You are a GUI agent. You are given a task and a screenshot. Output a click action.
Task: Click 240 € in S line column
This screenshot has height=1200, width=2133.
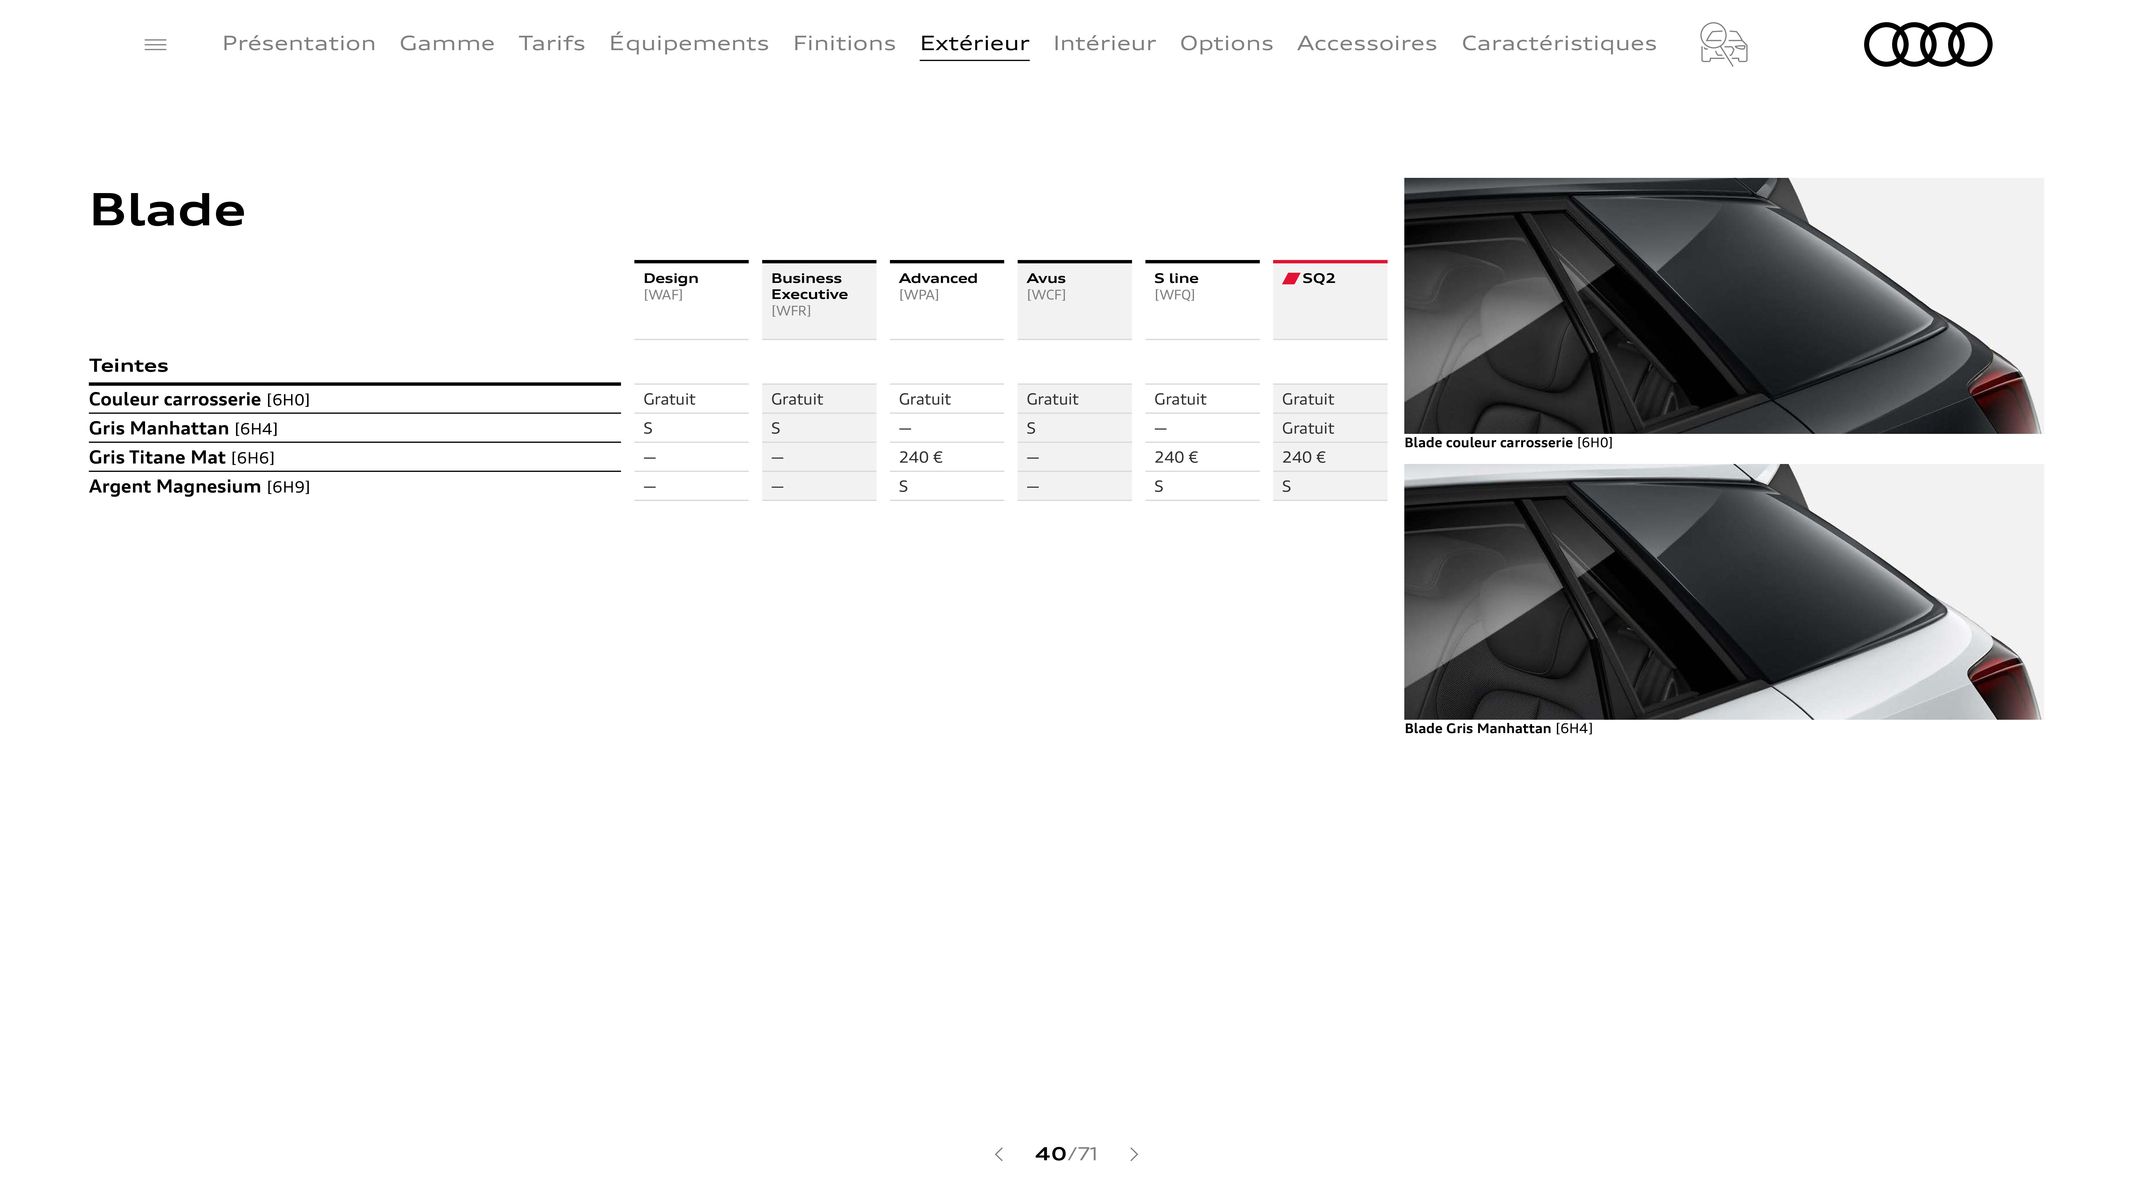pos(1176,457)
